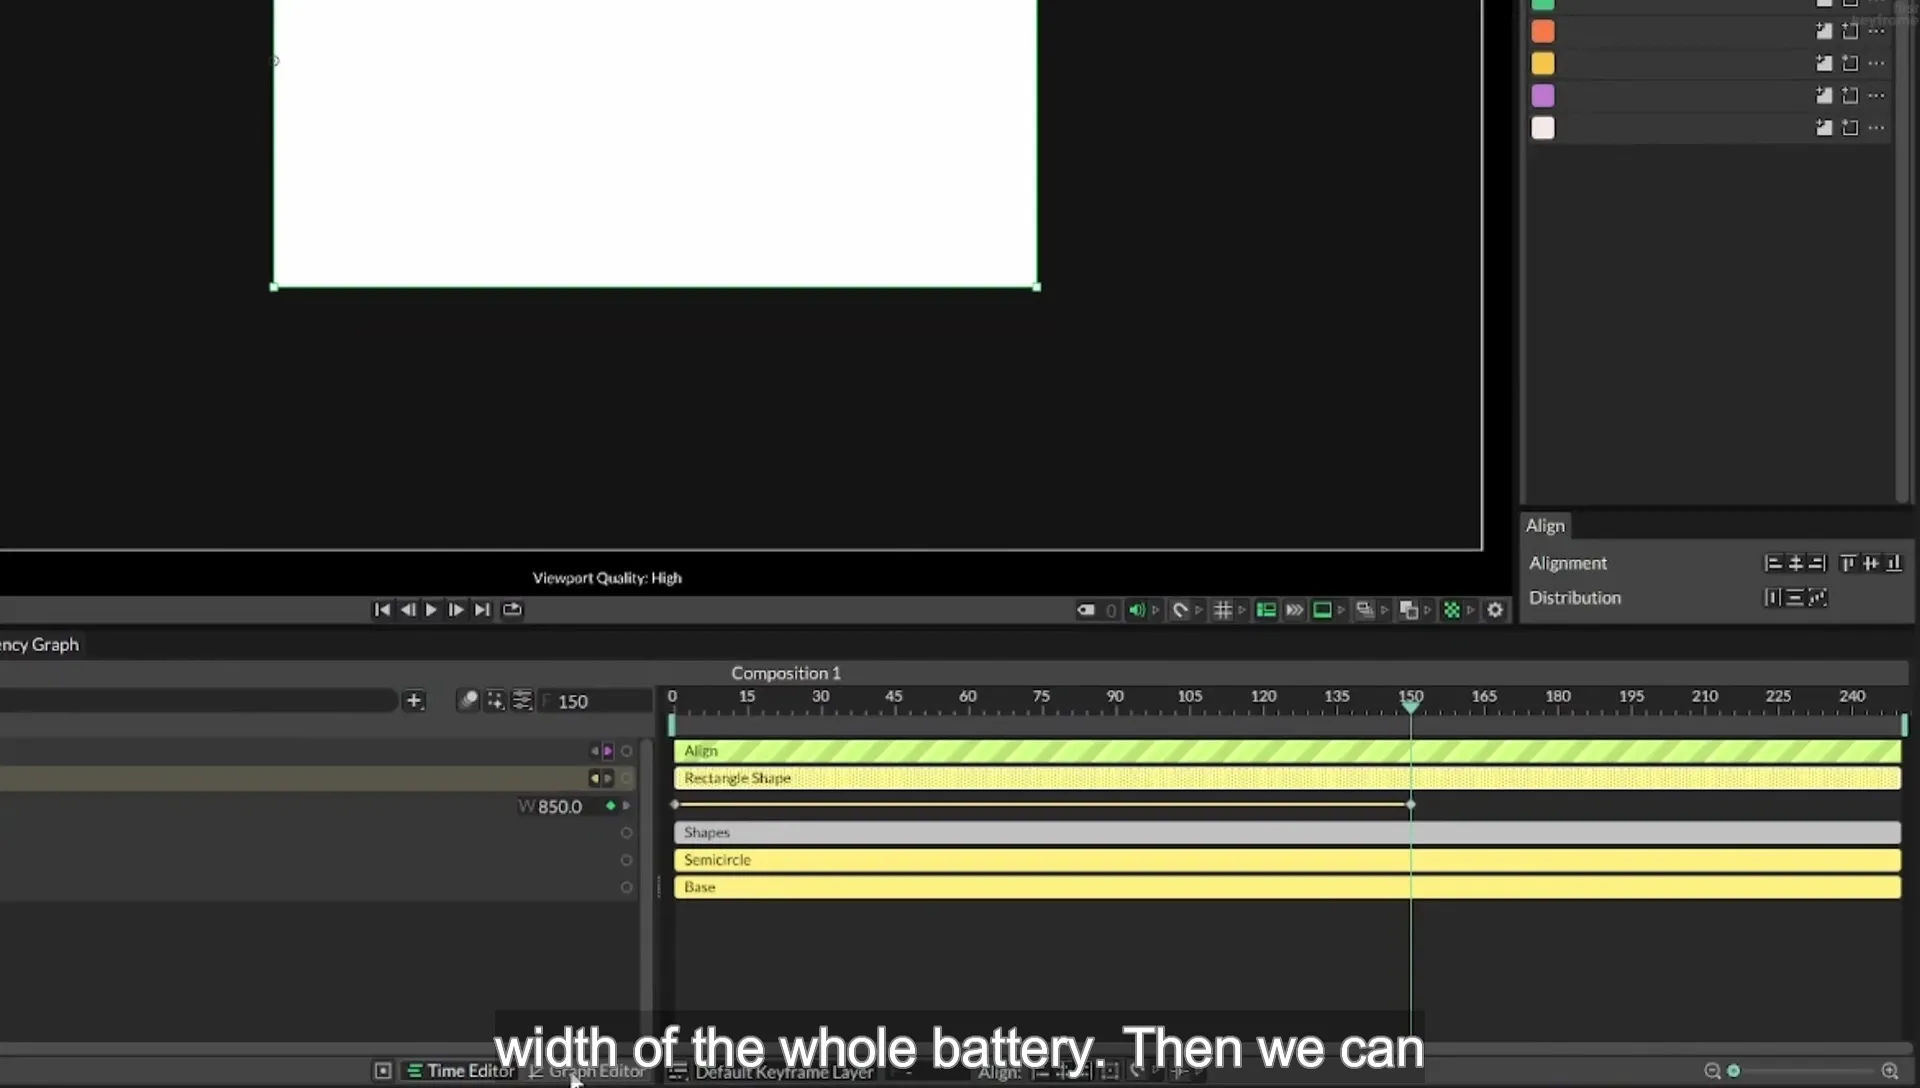1920x1088 pixels.
Task: Toggle the green monitor display icon
Action: tap(1322, 610)
